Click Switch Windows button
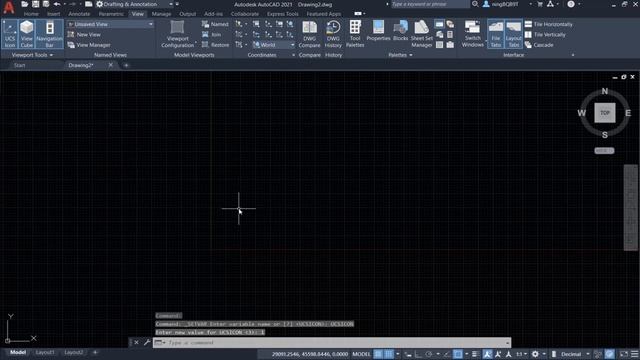This screenshot has width=640, height=360. point(473,34)
